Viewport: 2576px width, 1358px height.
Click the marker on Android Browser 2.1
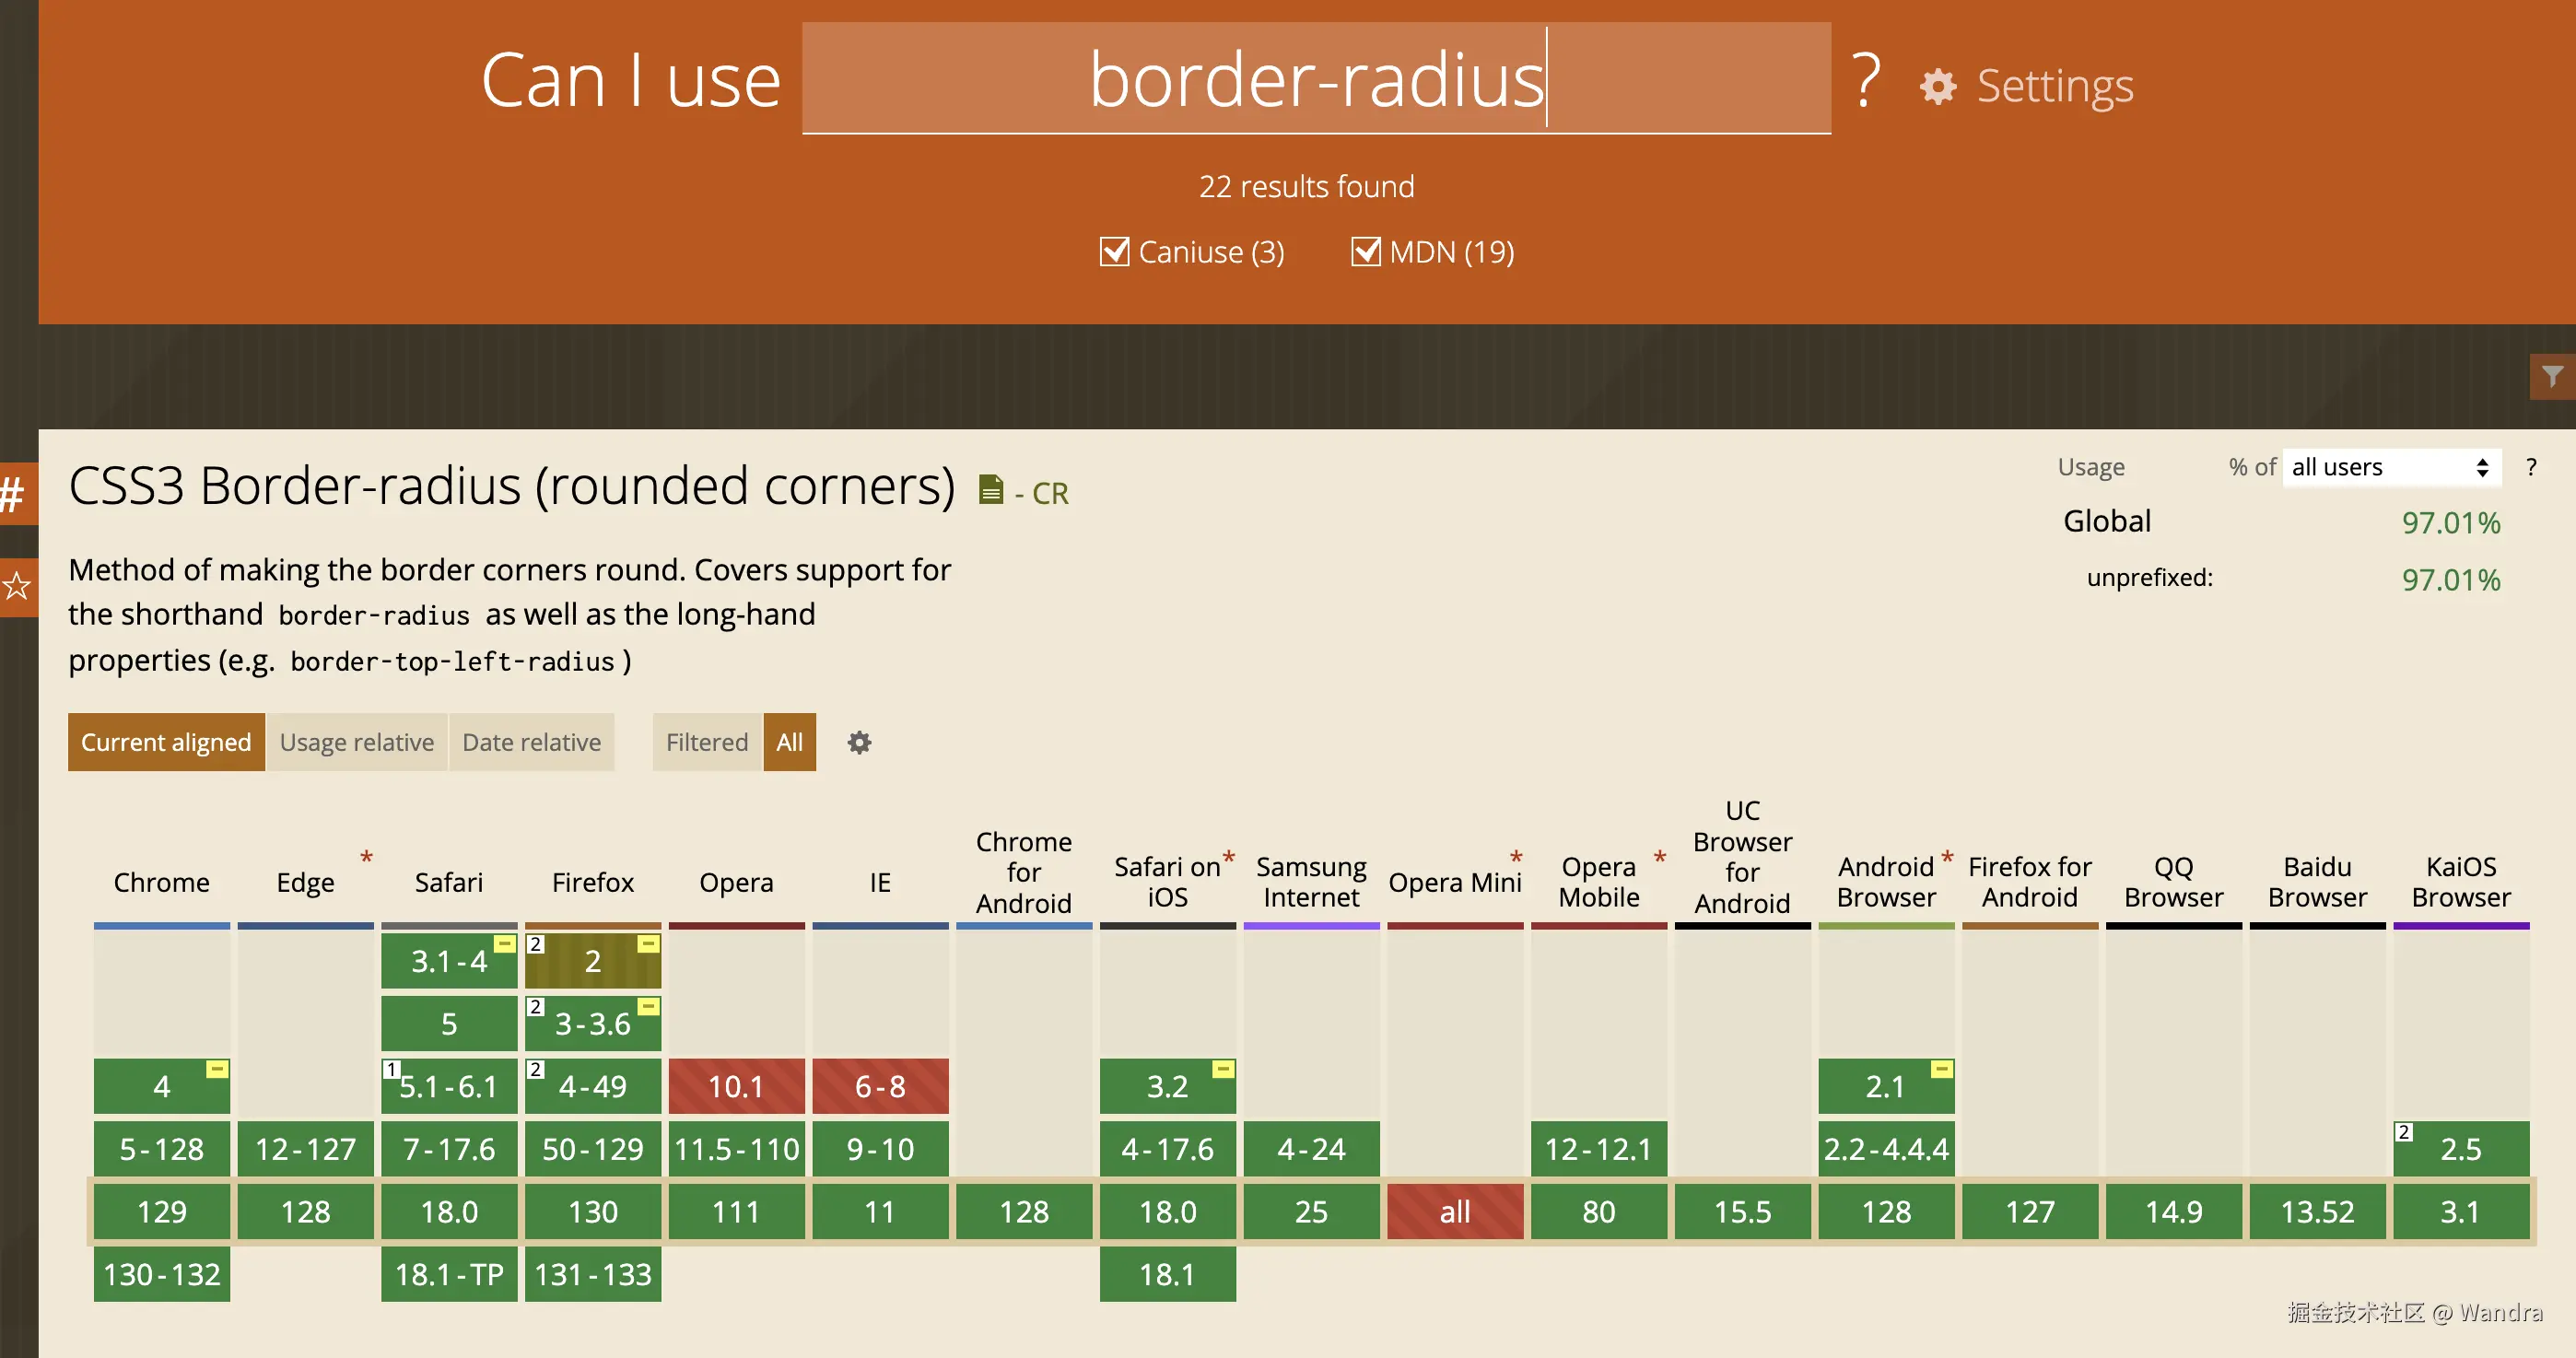[x=1942, y=1069]
